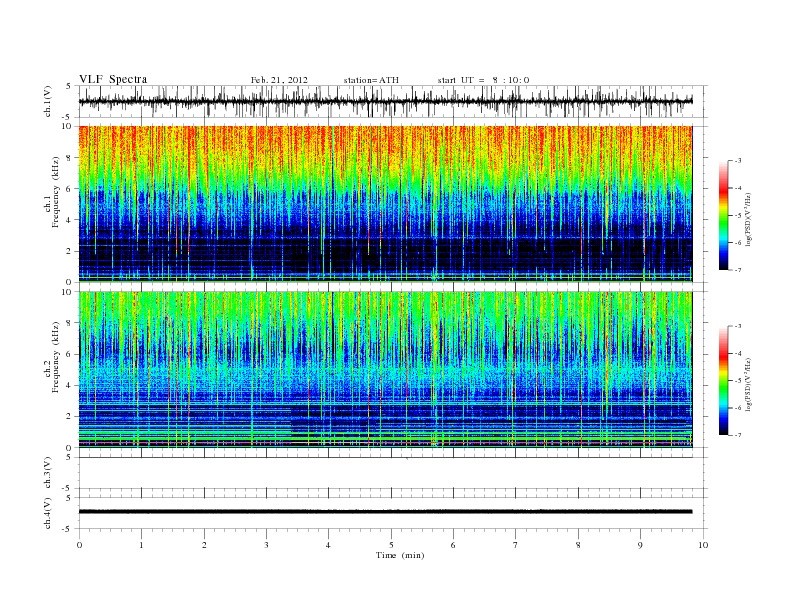Click the 'ch.1(V)' waveform axis label

(47, 101)
